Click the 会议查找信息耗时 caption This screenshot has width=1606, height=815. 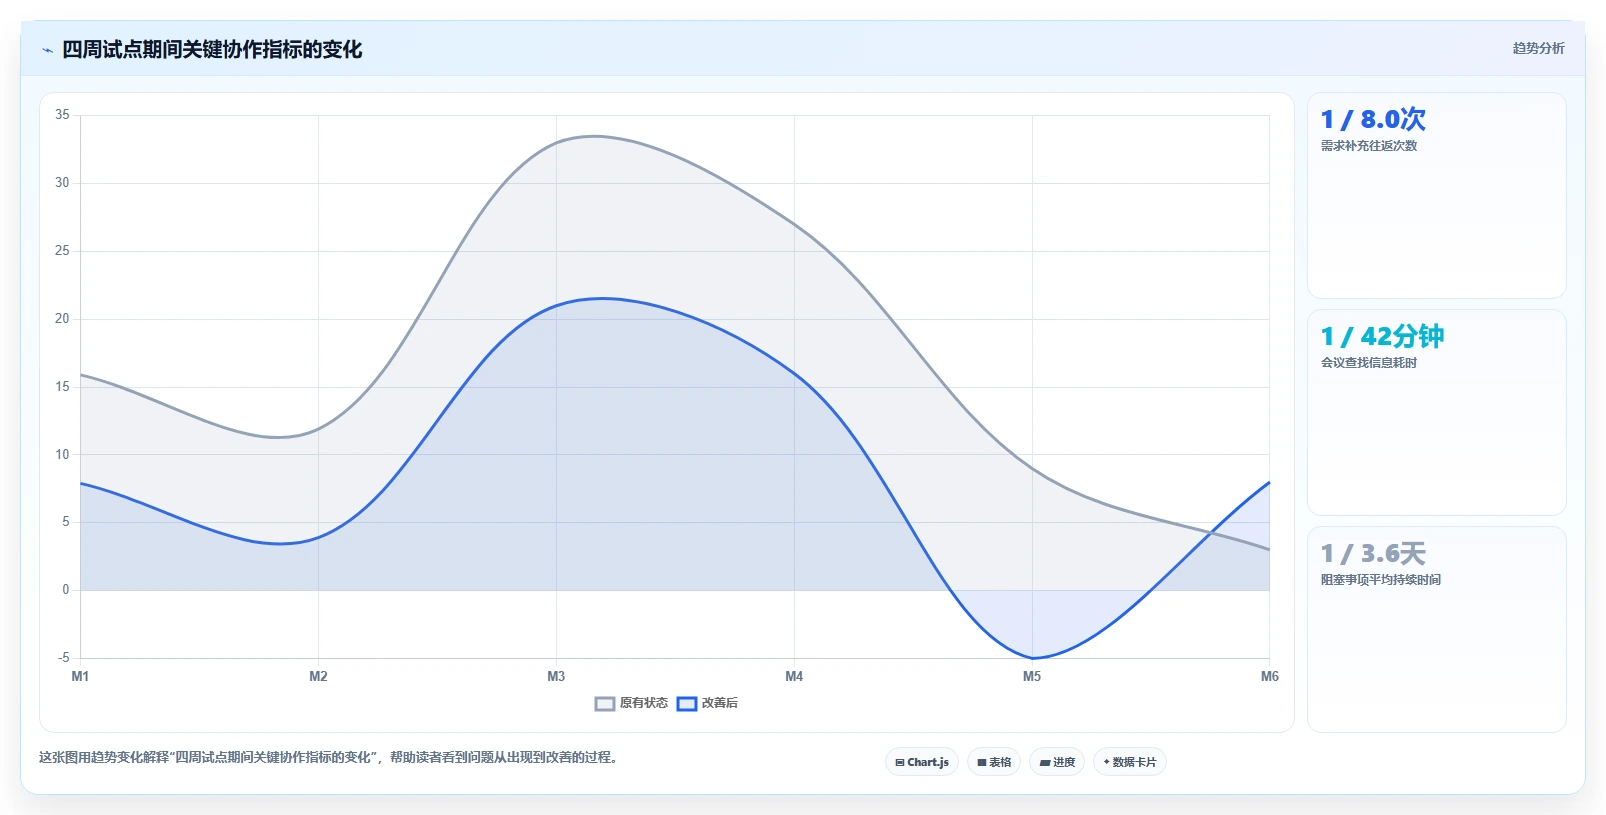click(1368, 363)
